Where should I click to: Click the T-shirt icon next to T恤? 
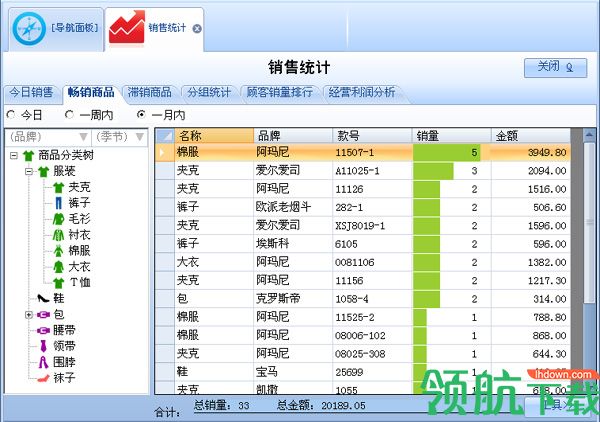(x=59, y=283)
